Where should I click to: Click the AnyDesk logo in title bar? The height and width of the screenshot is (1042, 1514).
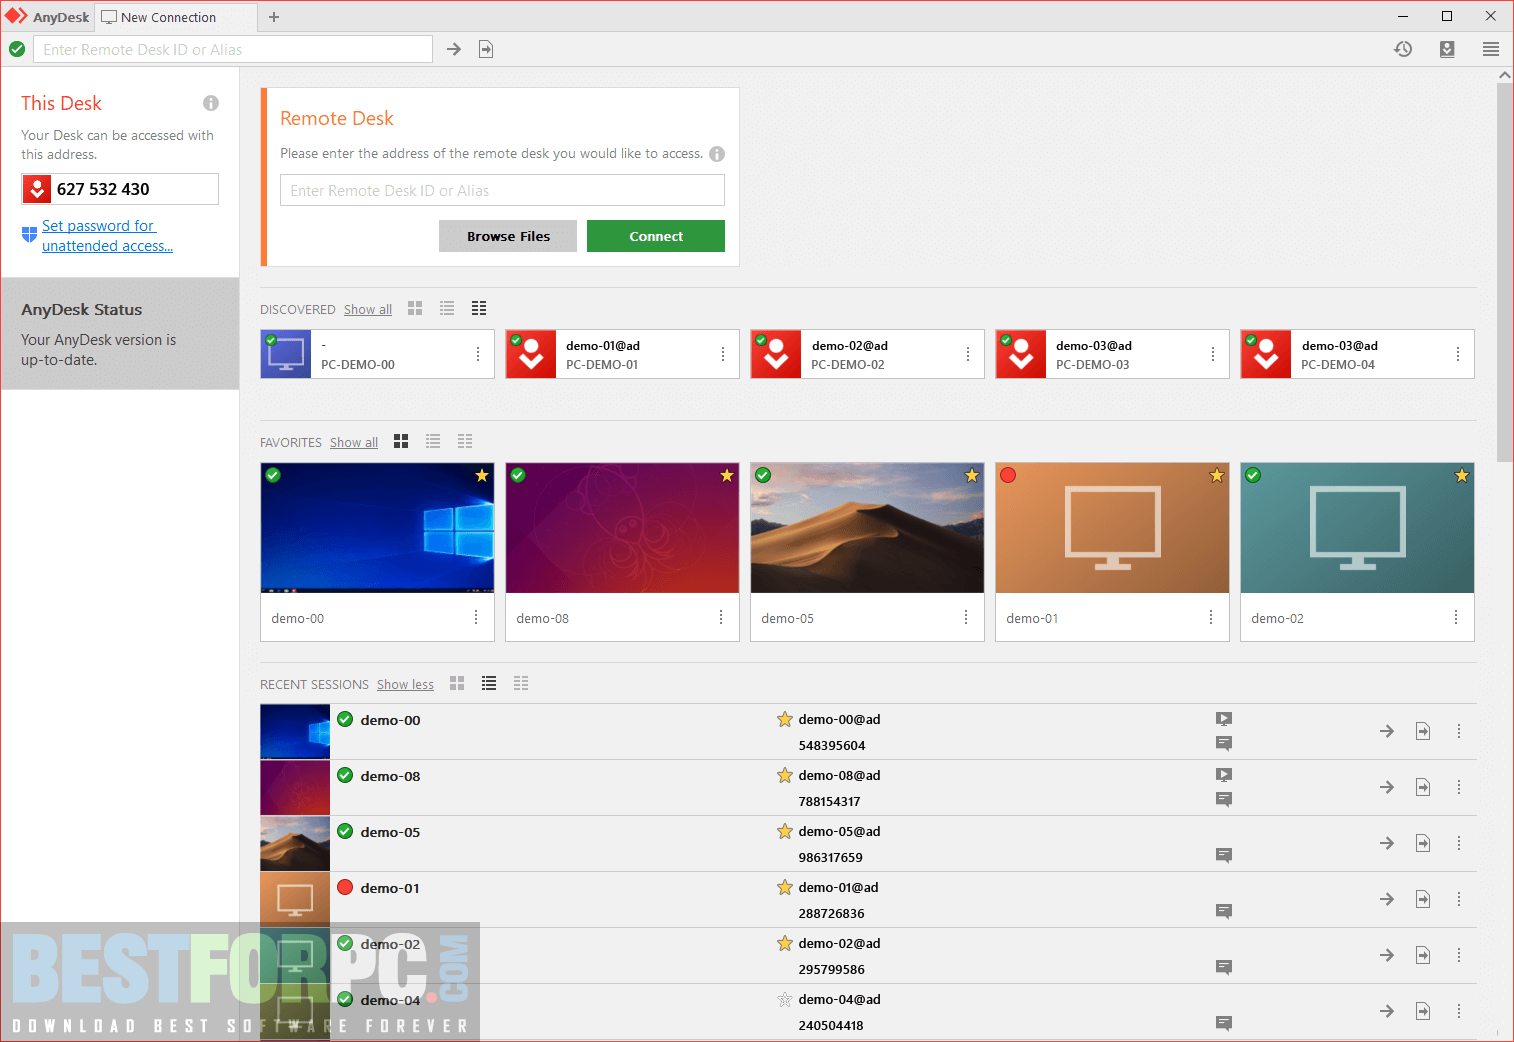16,16
